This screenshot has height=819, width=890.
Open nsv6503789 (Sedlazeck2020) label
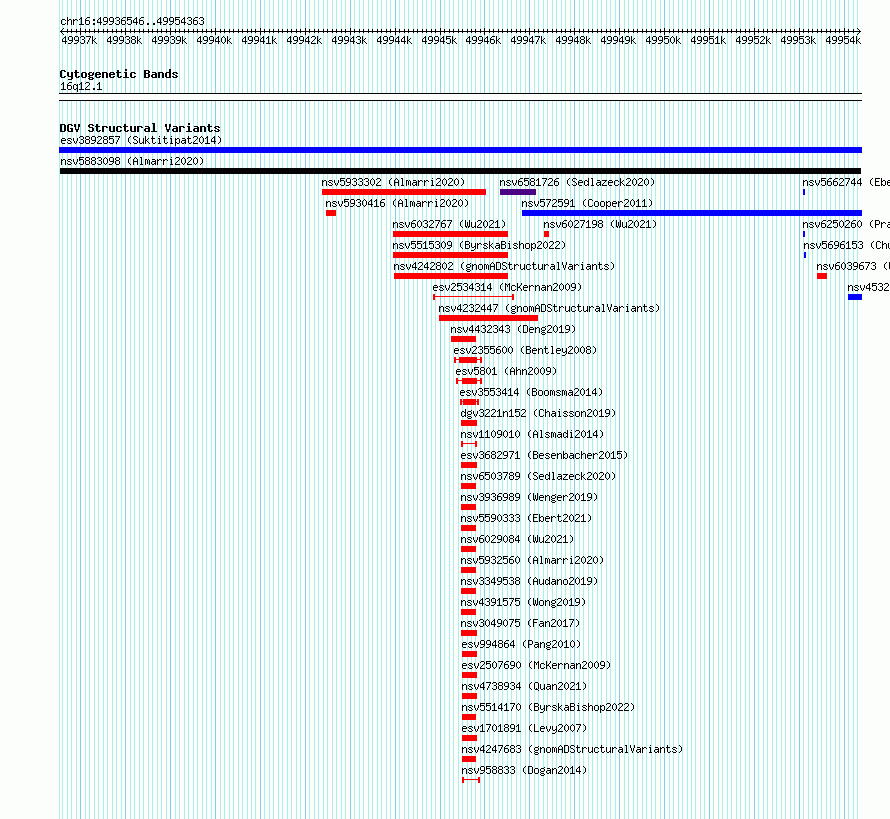538,476
